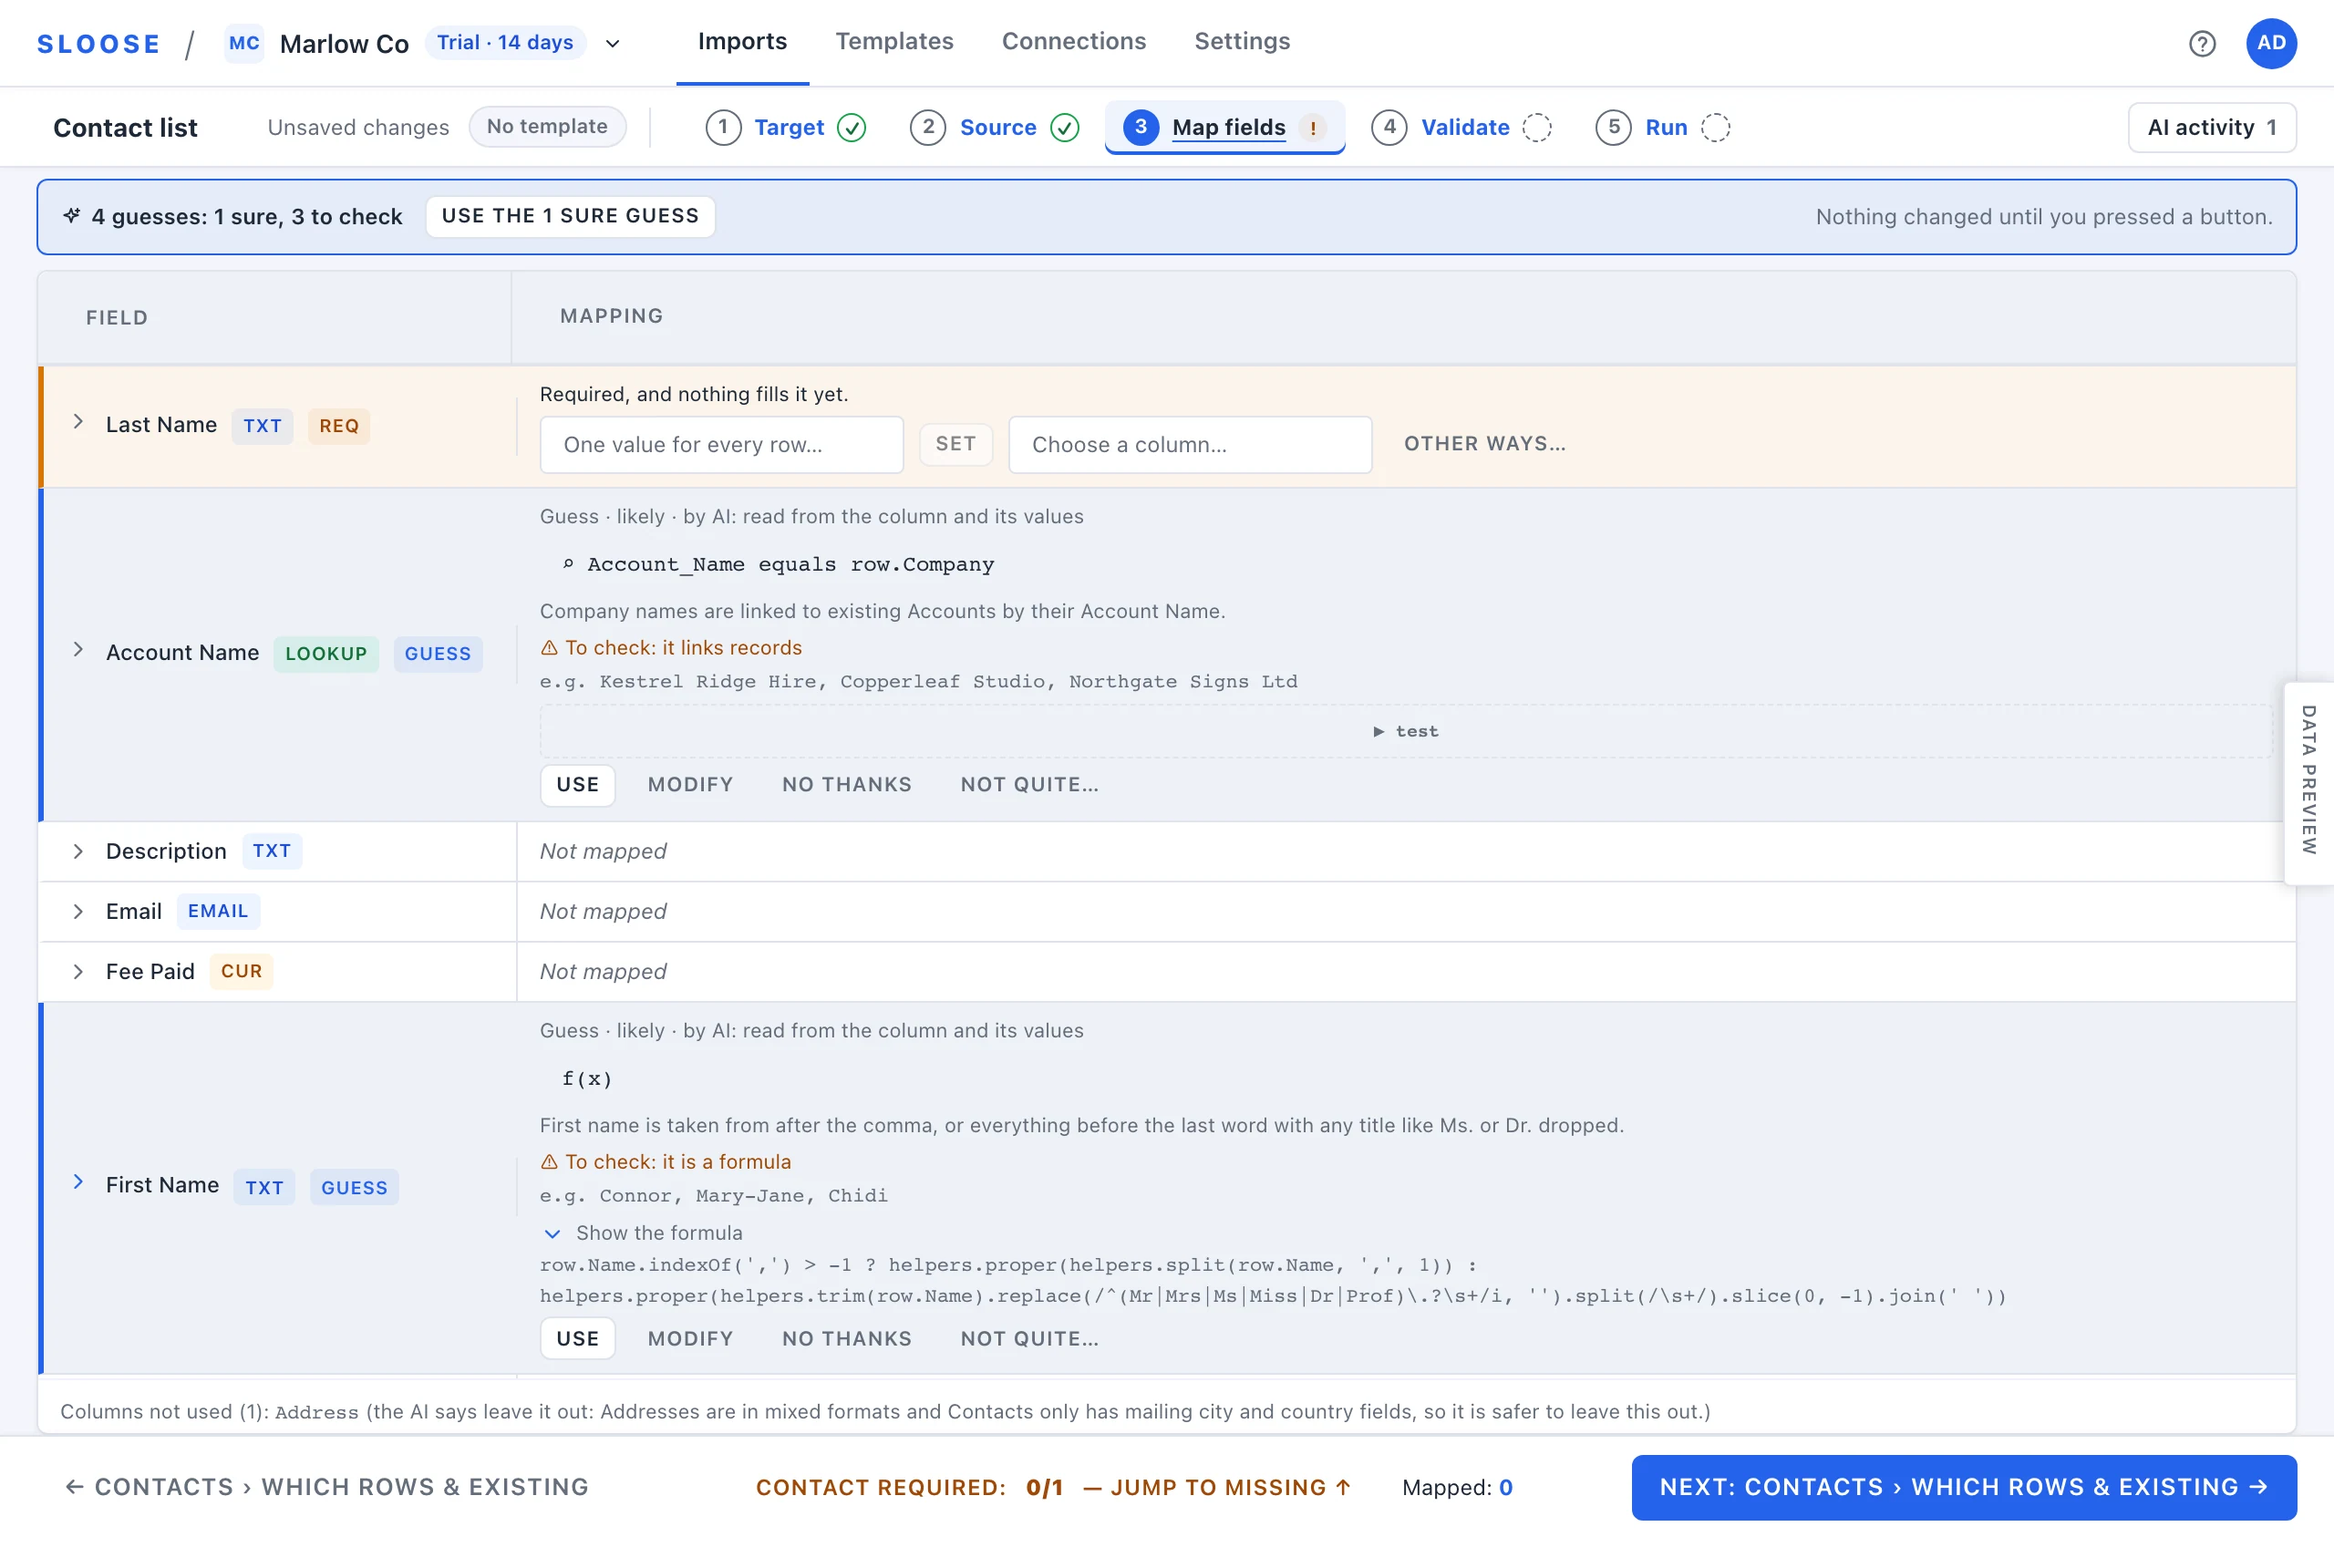Click the sparkle icon beside 4 guesses
This screenshot has height=1568, width=2334.
[x=72, y=216]
